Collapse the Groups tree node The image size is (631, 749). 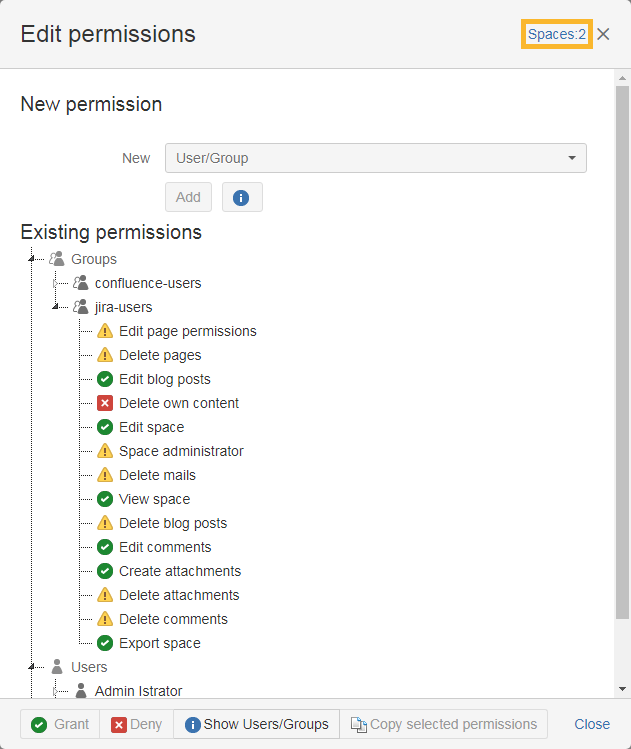point(32,259)
